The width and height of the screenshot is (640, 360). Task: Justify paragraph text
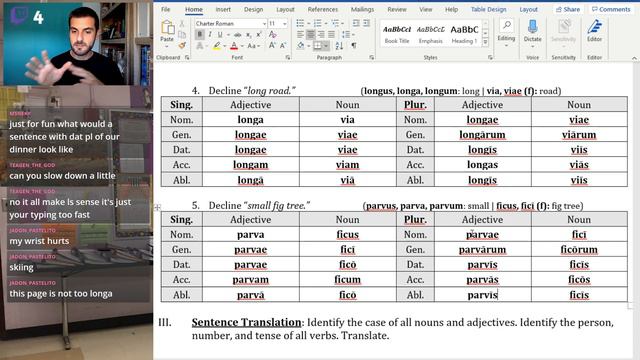pyautogui.click(x=331, y=35)
